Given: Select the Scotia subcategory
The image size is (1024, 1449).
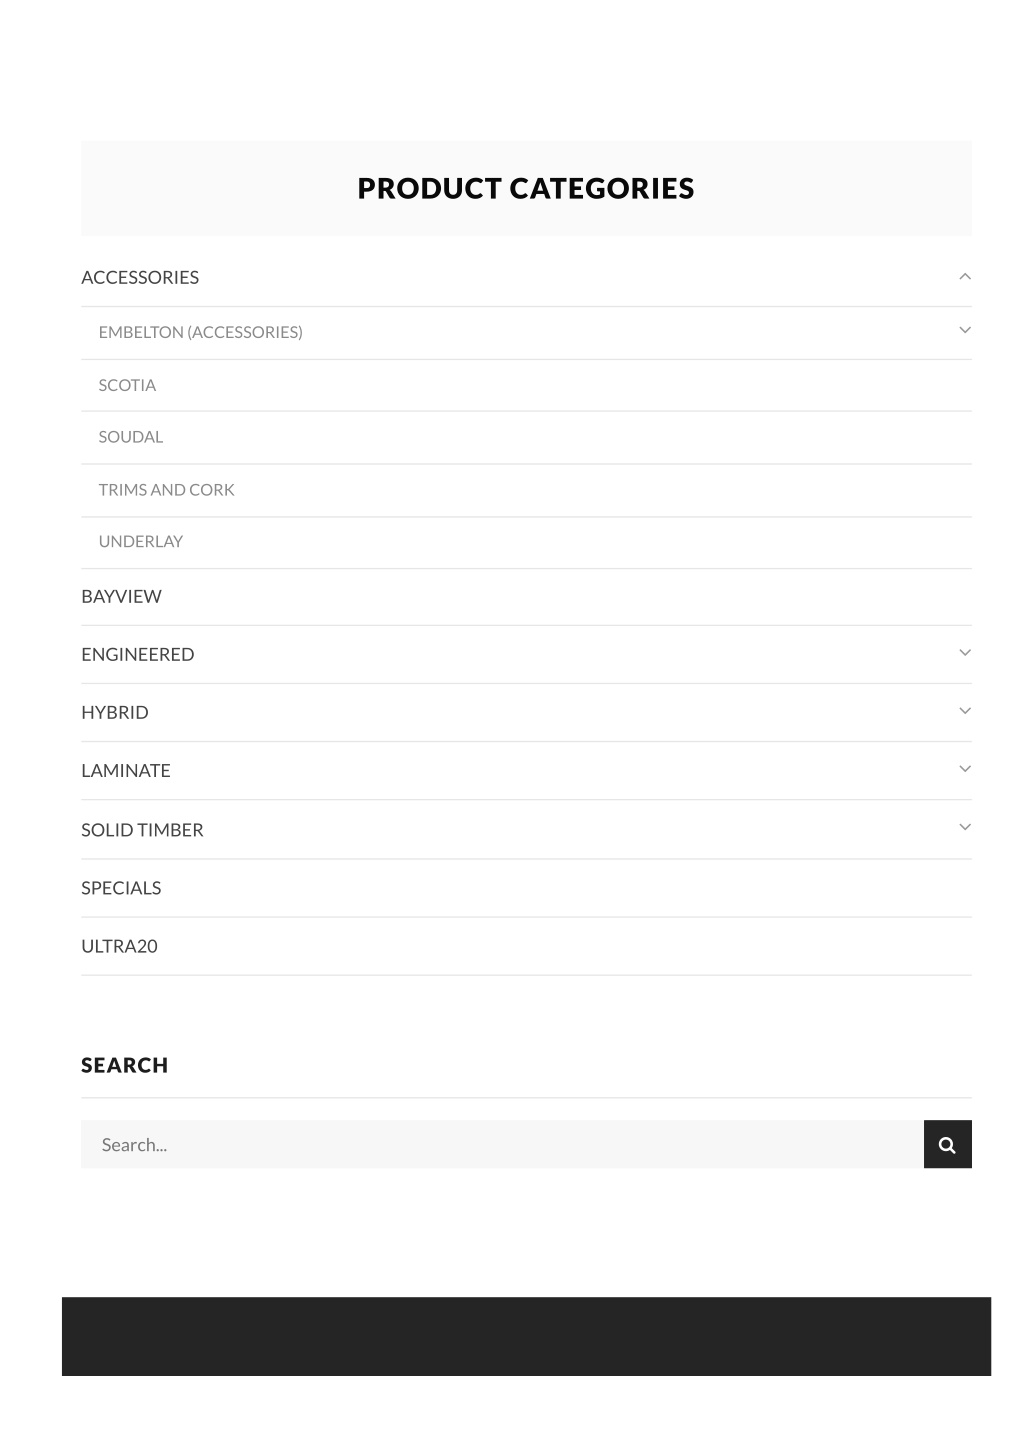Looking at the screenshot, I should click(127, 385).
